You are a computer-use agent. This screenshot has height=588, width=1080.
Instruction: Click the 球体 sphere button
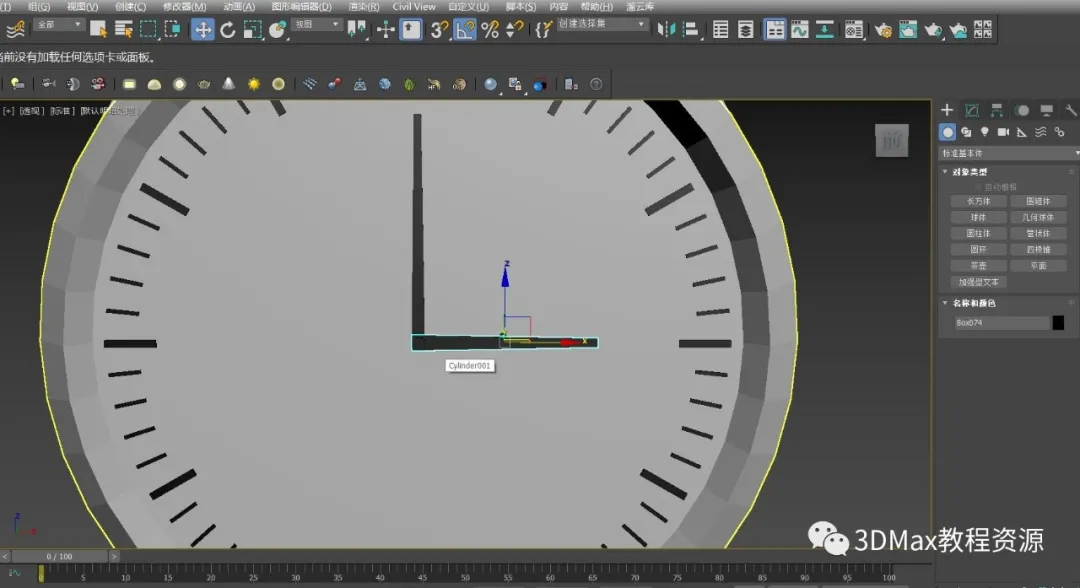point(978,218)
